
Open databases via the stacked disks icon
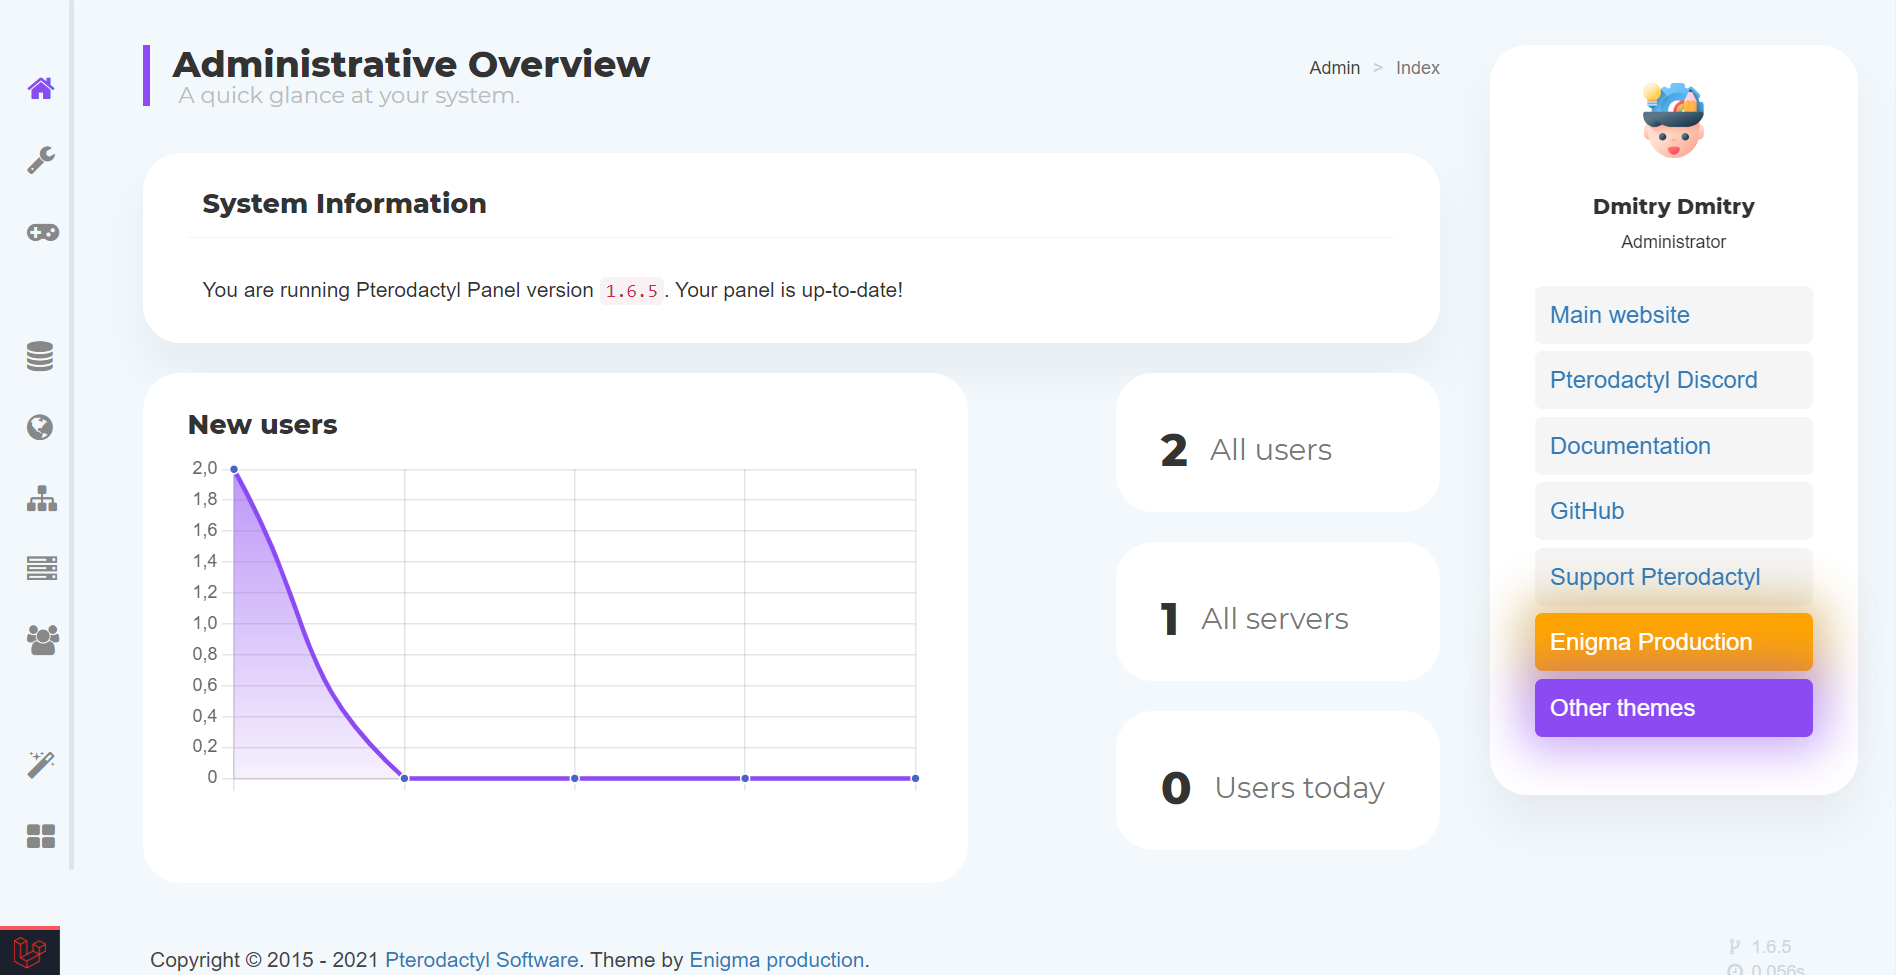tap(40, 356)
